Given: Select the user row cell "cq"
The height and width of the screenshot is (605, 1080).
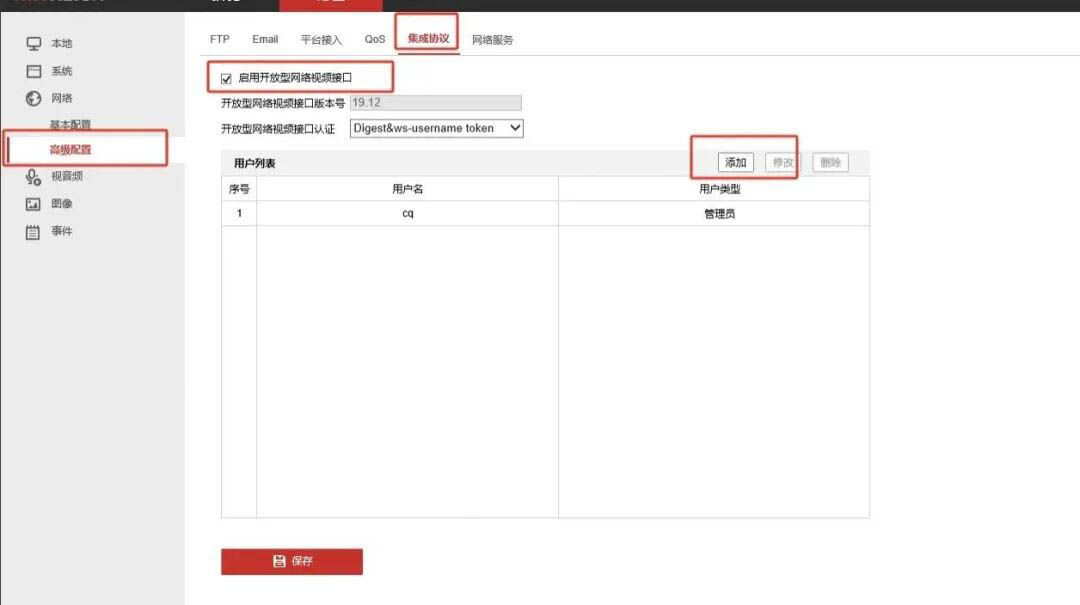Looking at the screenshot, I should pos(407,214).
